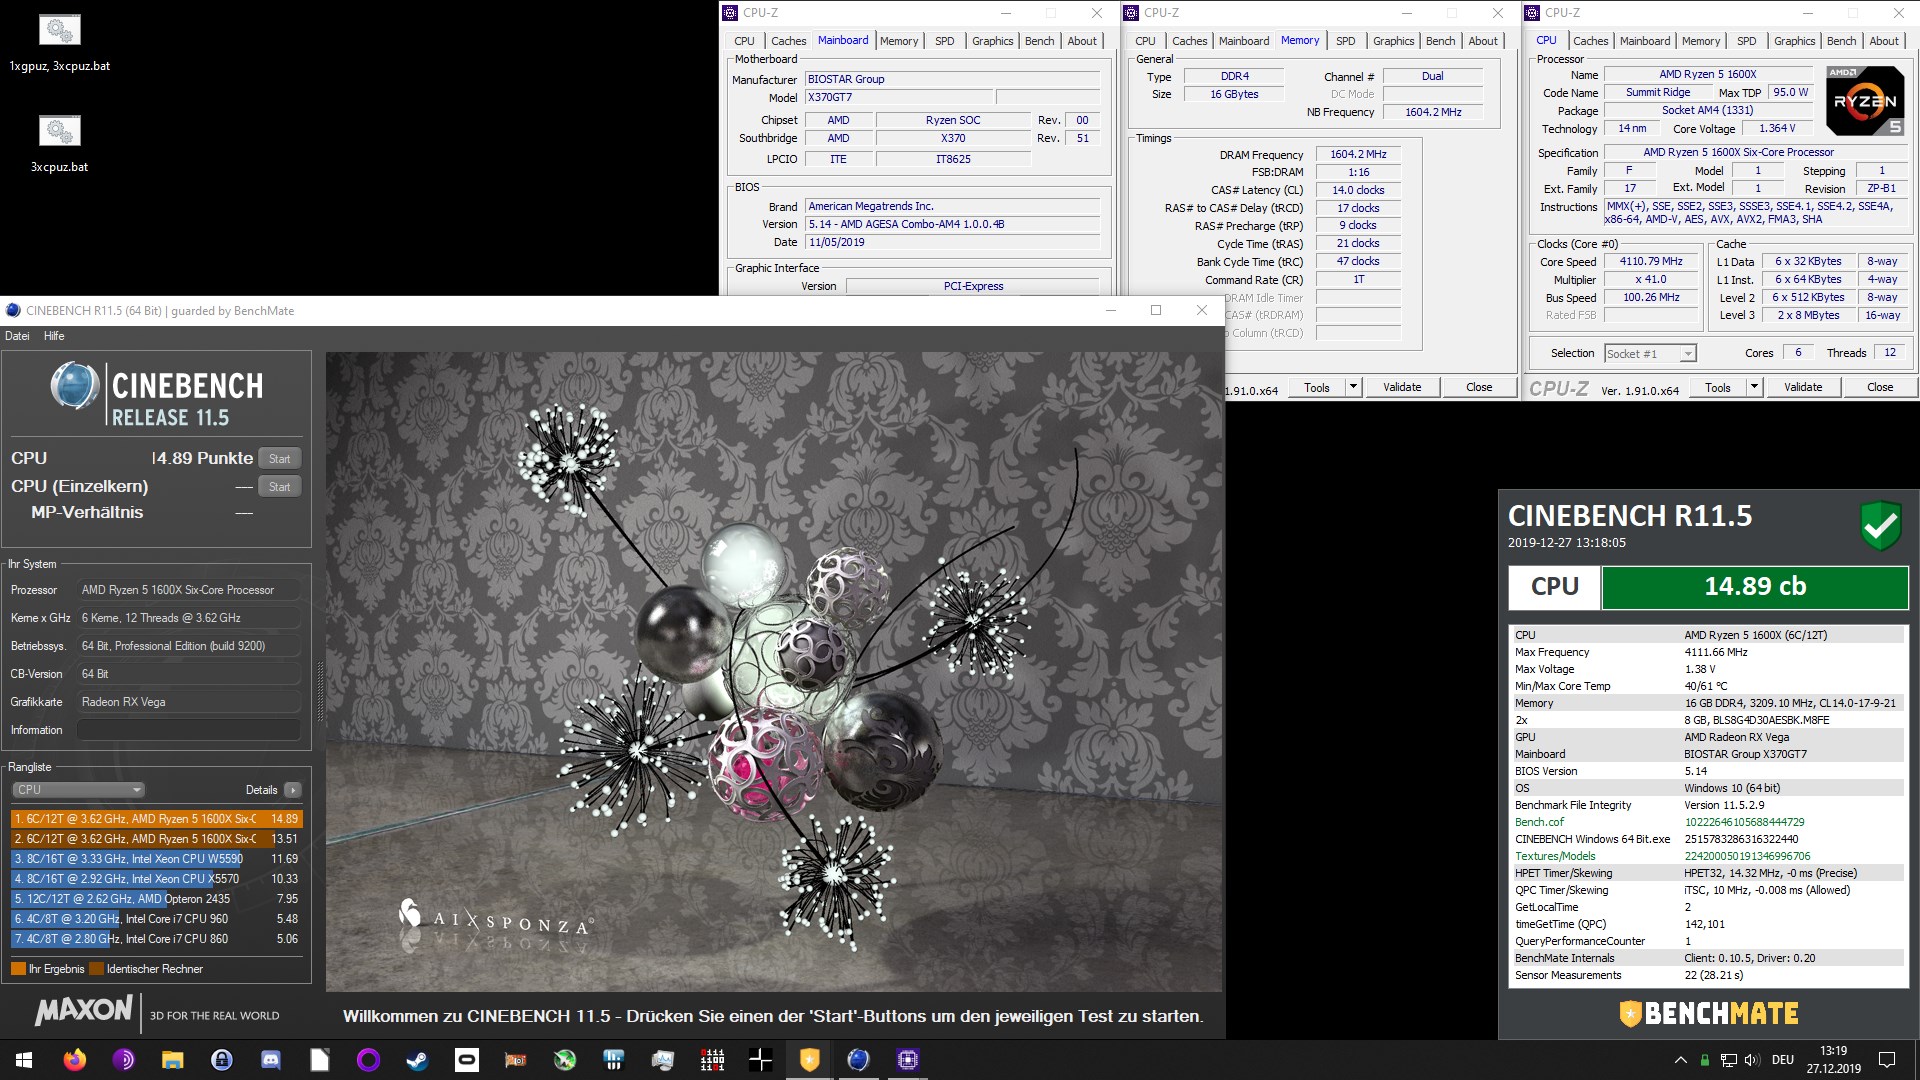This screenshot has width=1920, height=1080.
Task: Select rank 2 Ryzen 5 1600X 13.51 entry
Action: 156,839
